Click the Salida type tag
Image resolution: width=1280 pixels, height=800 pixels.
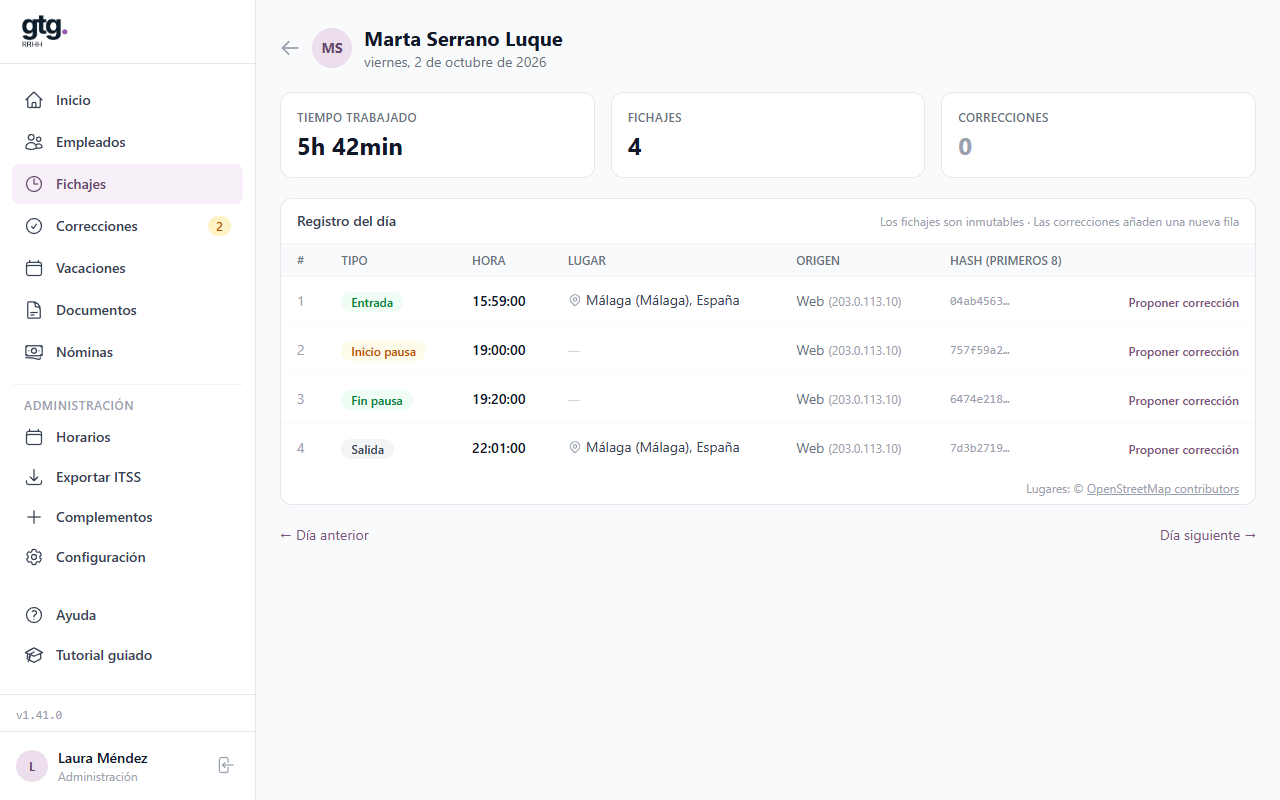coord(367,449)
